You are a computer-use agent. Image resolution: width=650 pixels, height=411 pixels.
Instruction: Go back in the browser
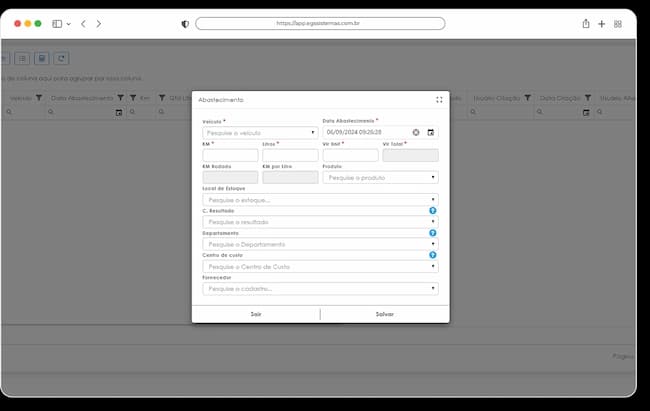click(x=83, y=24)
